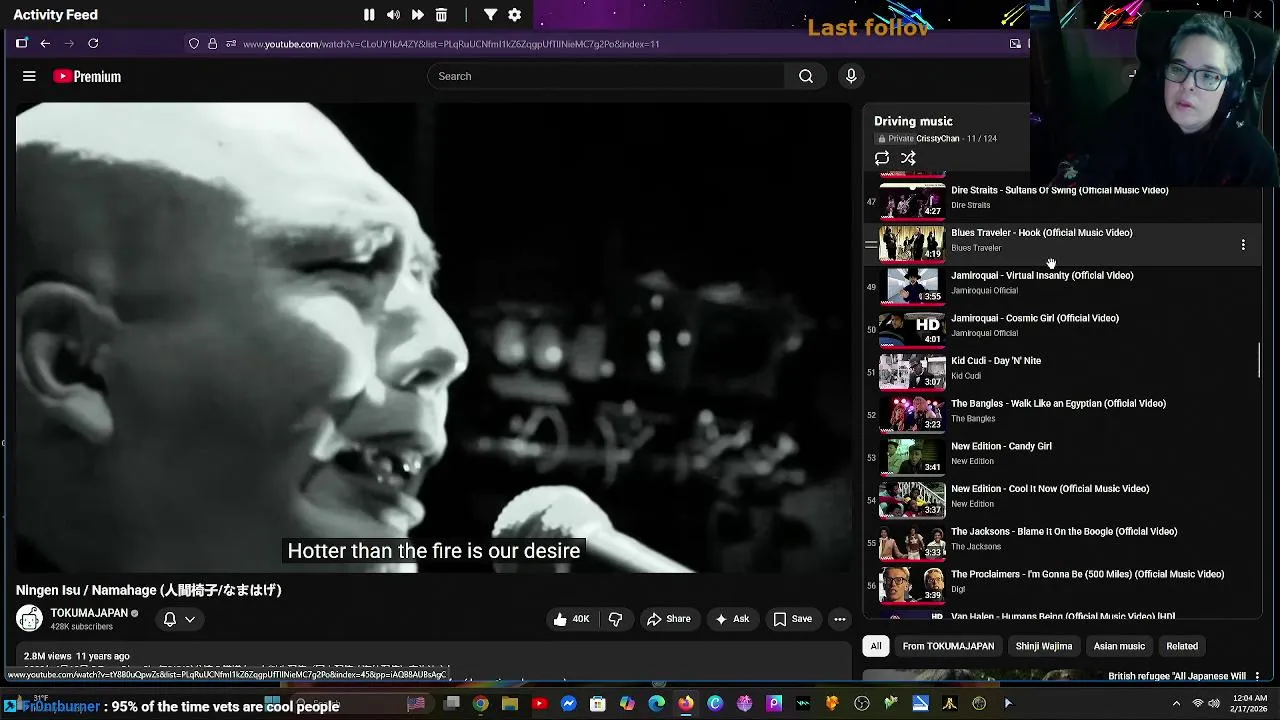
Task: Select the Related chip
Action: (1182, 646)
